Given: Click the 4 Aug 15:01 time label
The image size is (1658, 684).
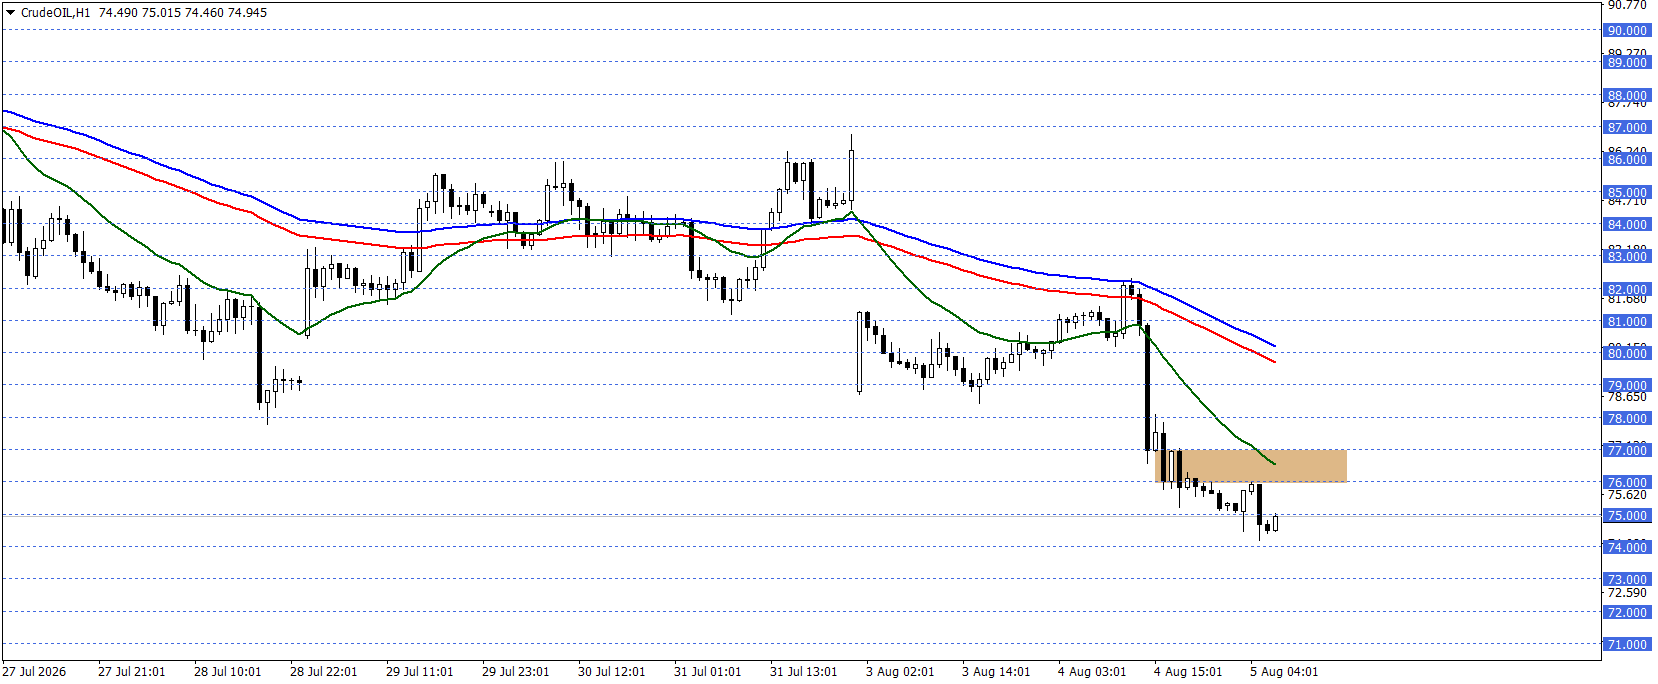Looking at the screenshot, I should 1188,672.
